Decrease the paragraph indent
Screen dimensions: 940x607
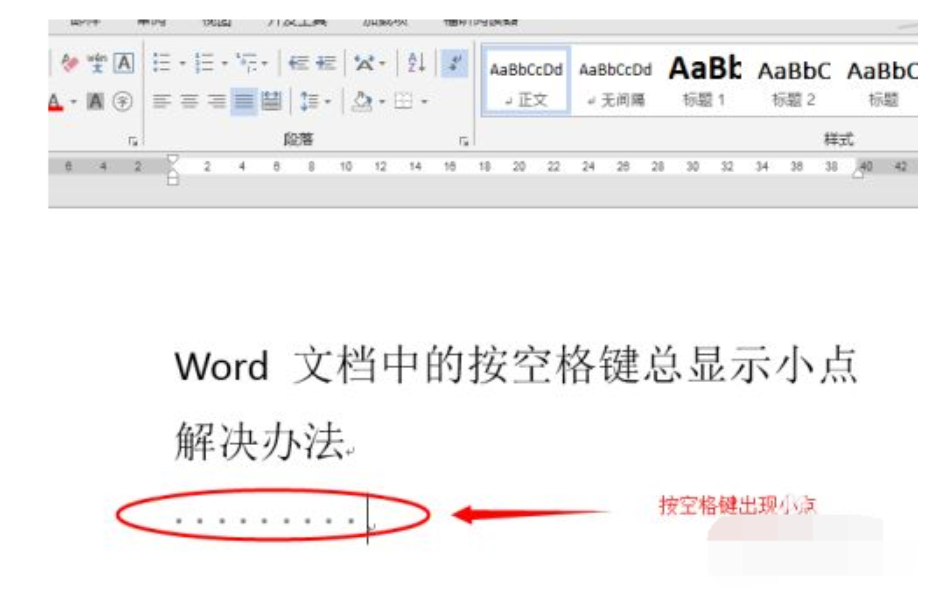299,62
